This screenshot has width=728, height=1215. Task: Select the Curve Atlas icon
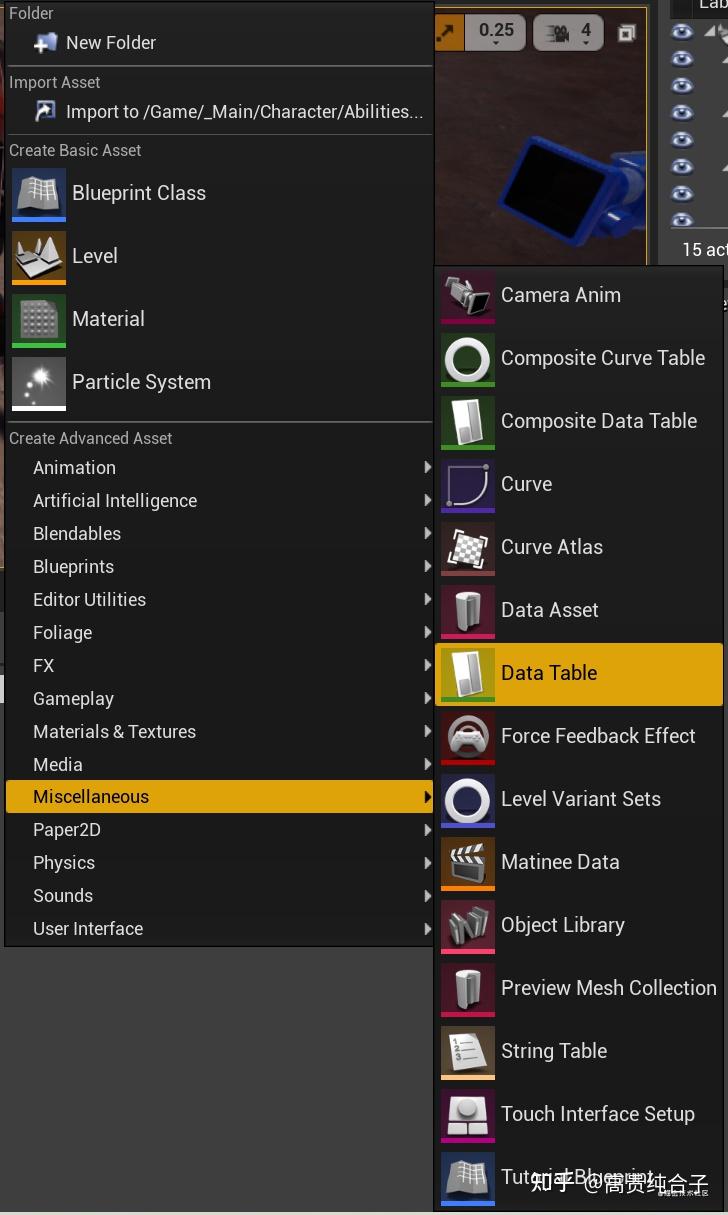(468, 548)
